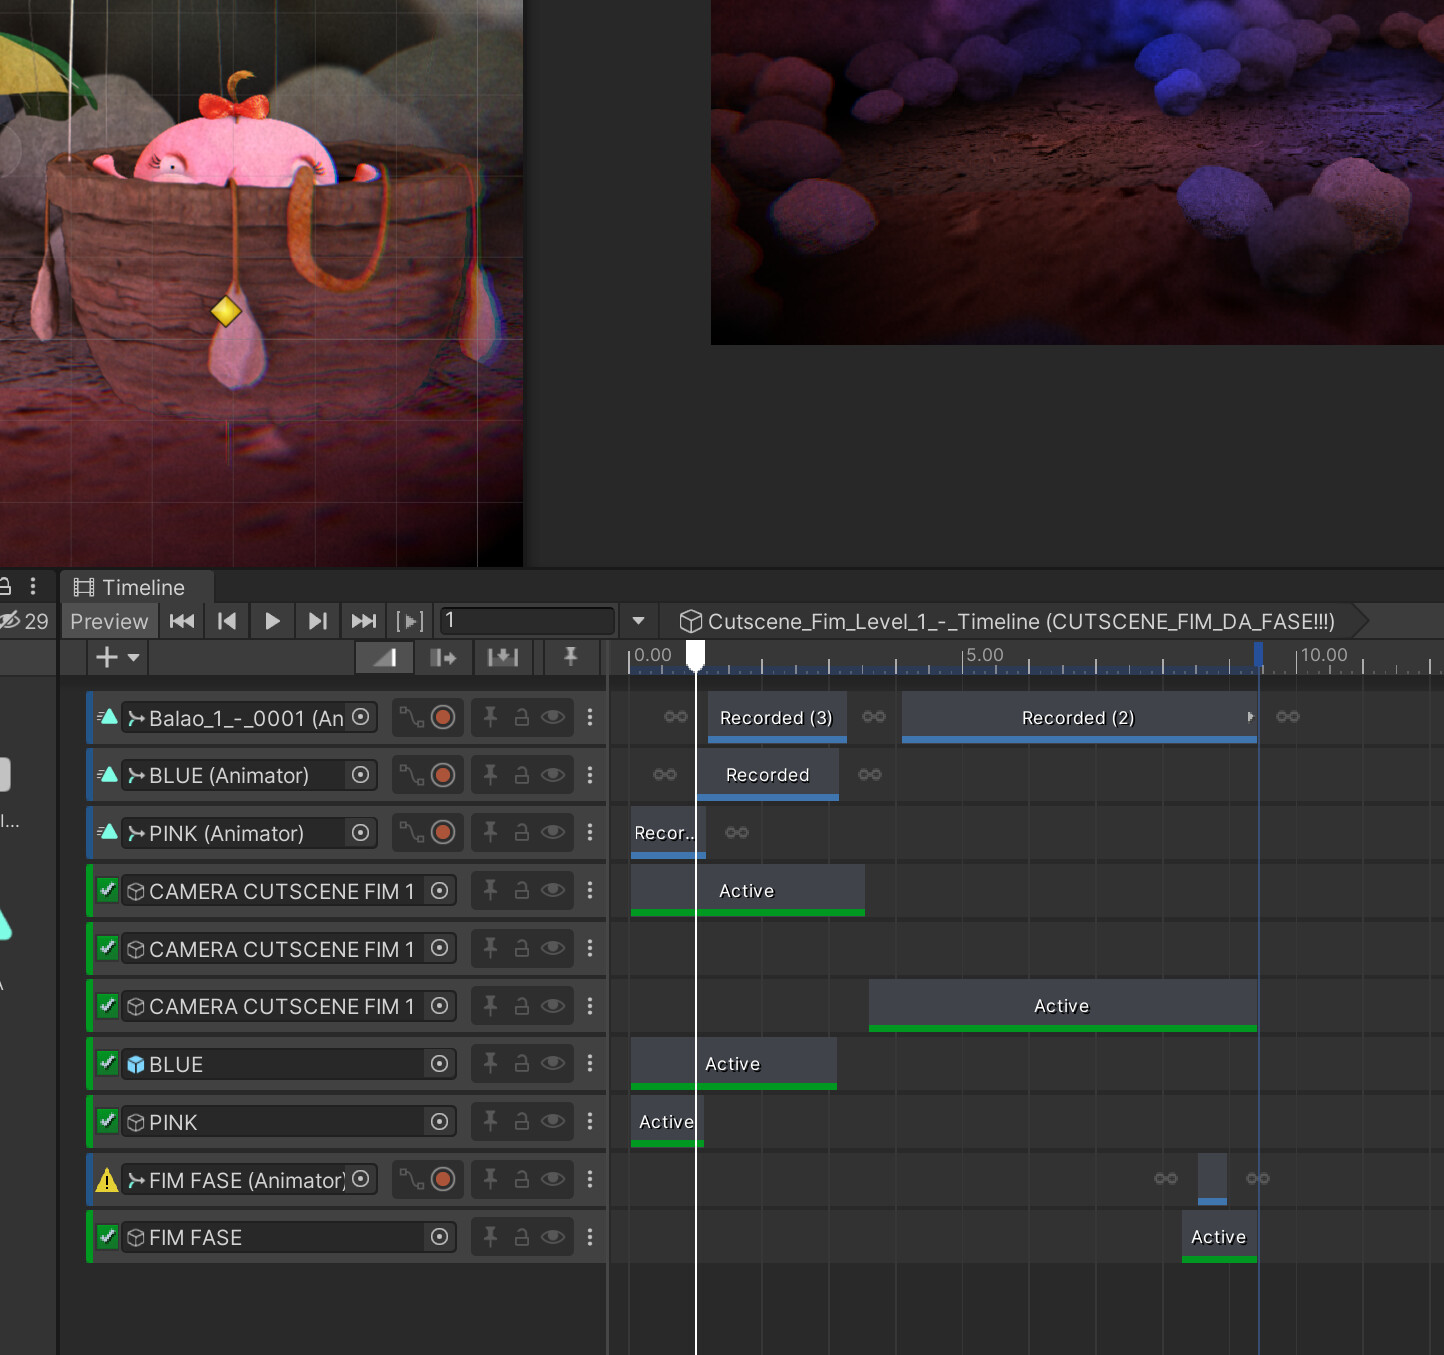Open the Cutscene_Fim_Level_1 breadcrumb menu
Viewport: 1444px width, 1355px height.
1019,621
